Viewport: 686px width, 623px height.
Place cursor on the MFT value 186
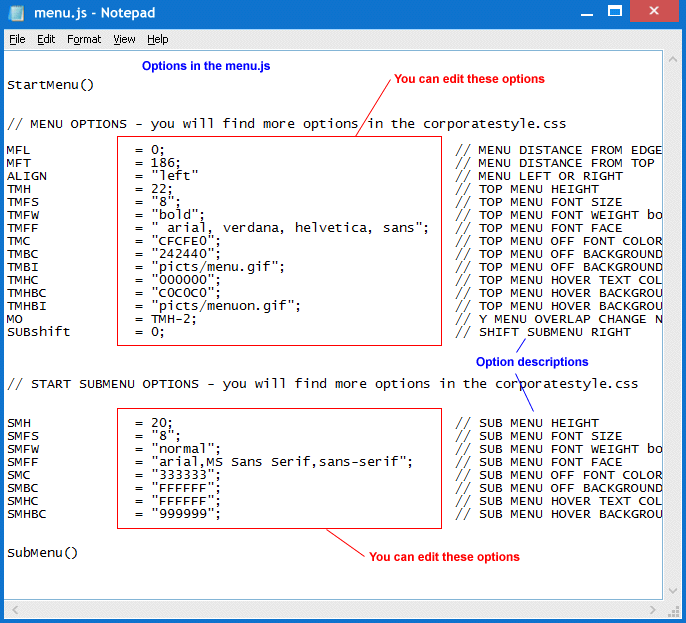tap(163, 163)
